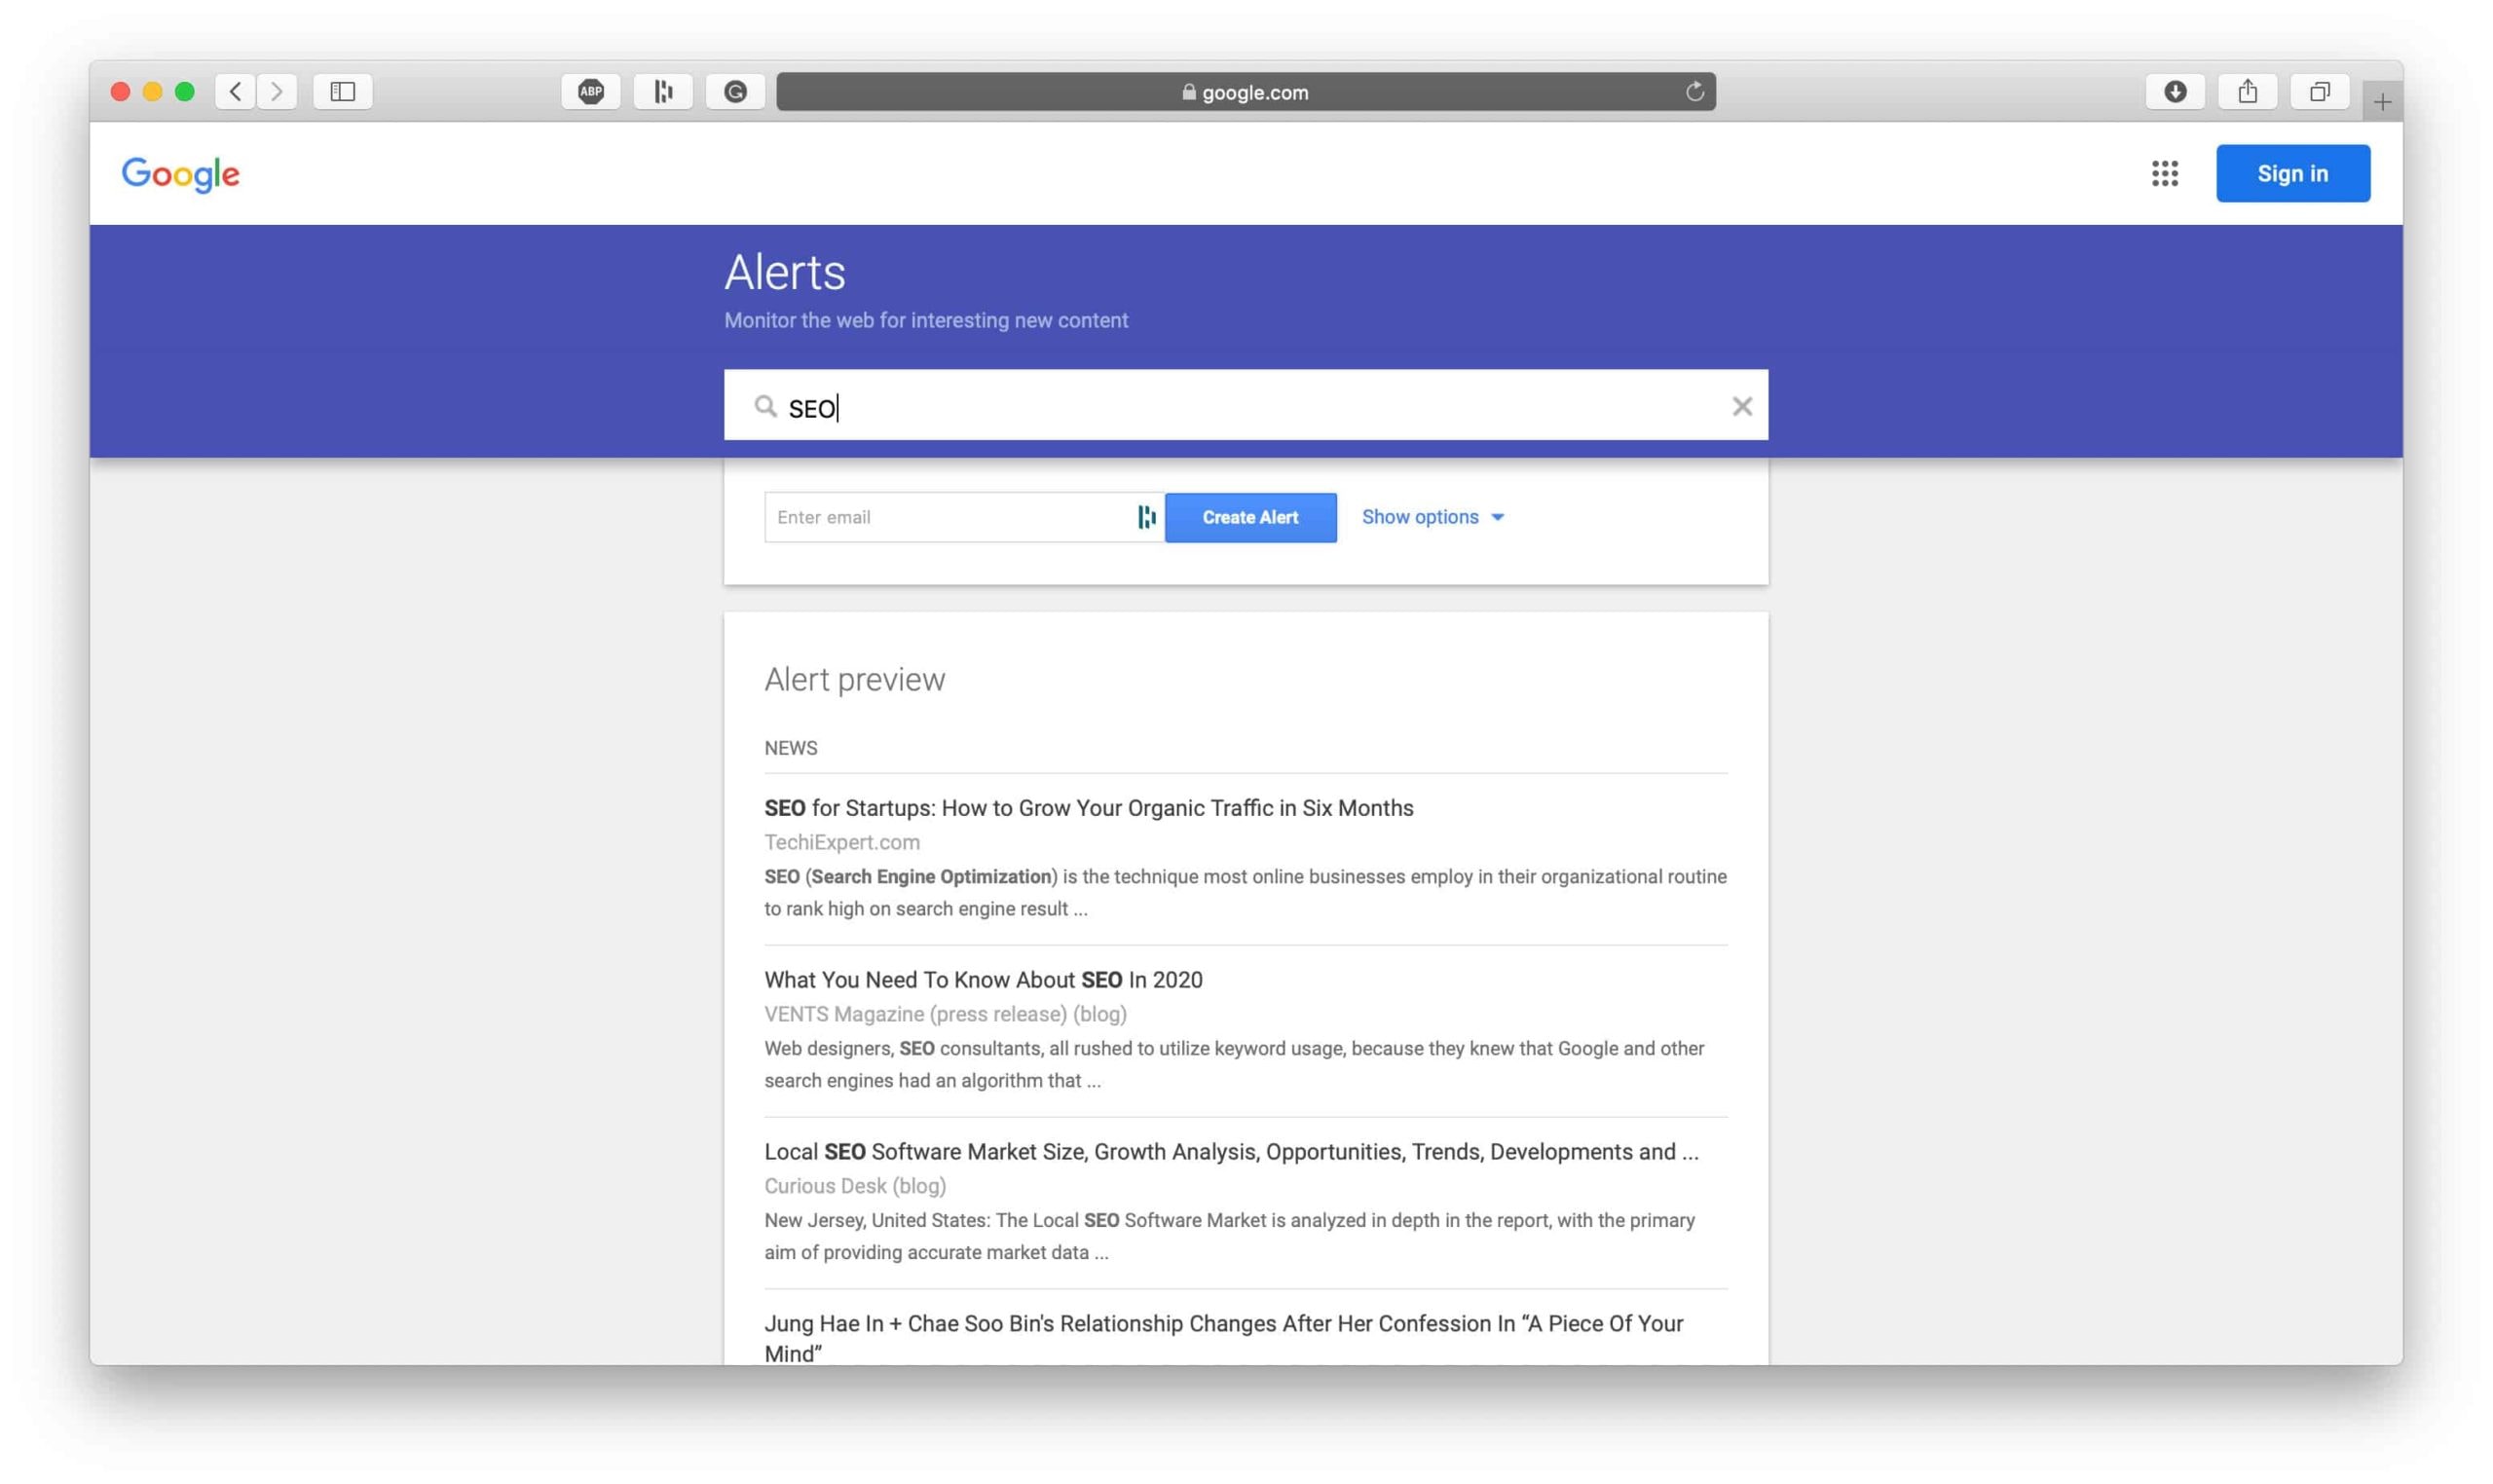Click the reload page icon in address bar
This screenshot has height=1484, width=2493.
pos(1689,92)
